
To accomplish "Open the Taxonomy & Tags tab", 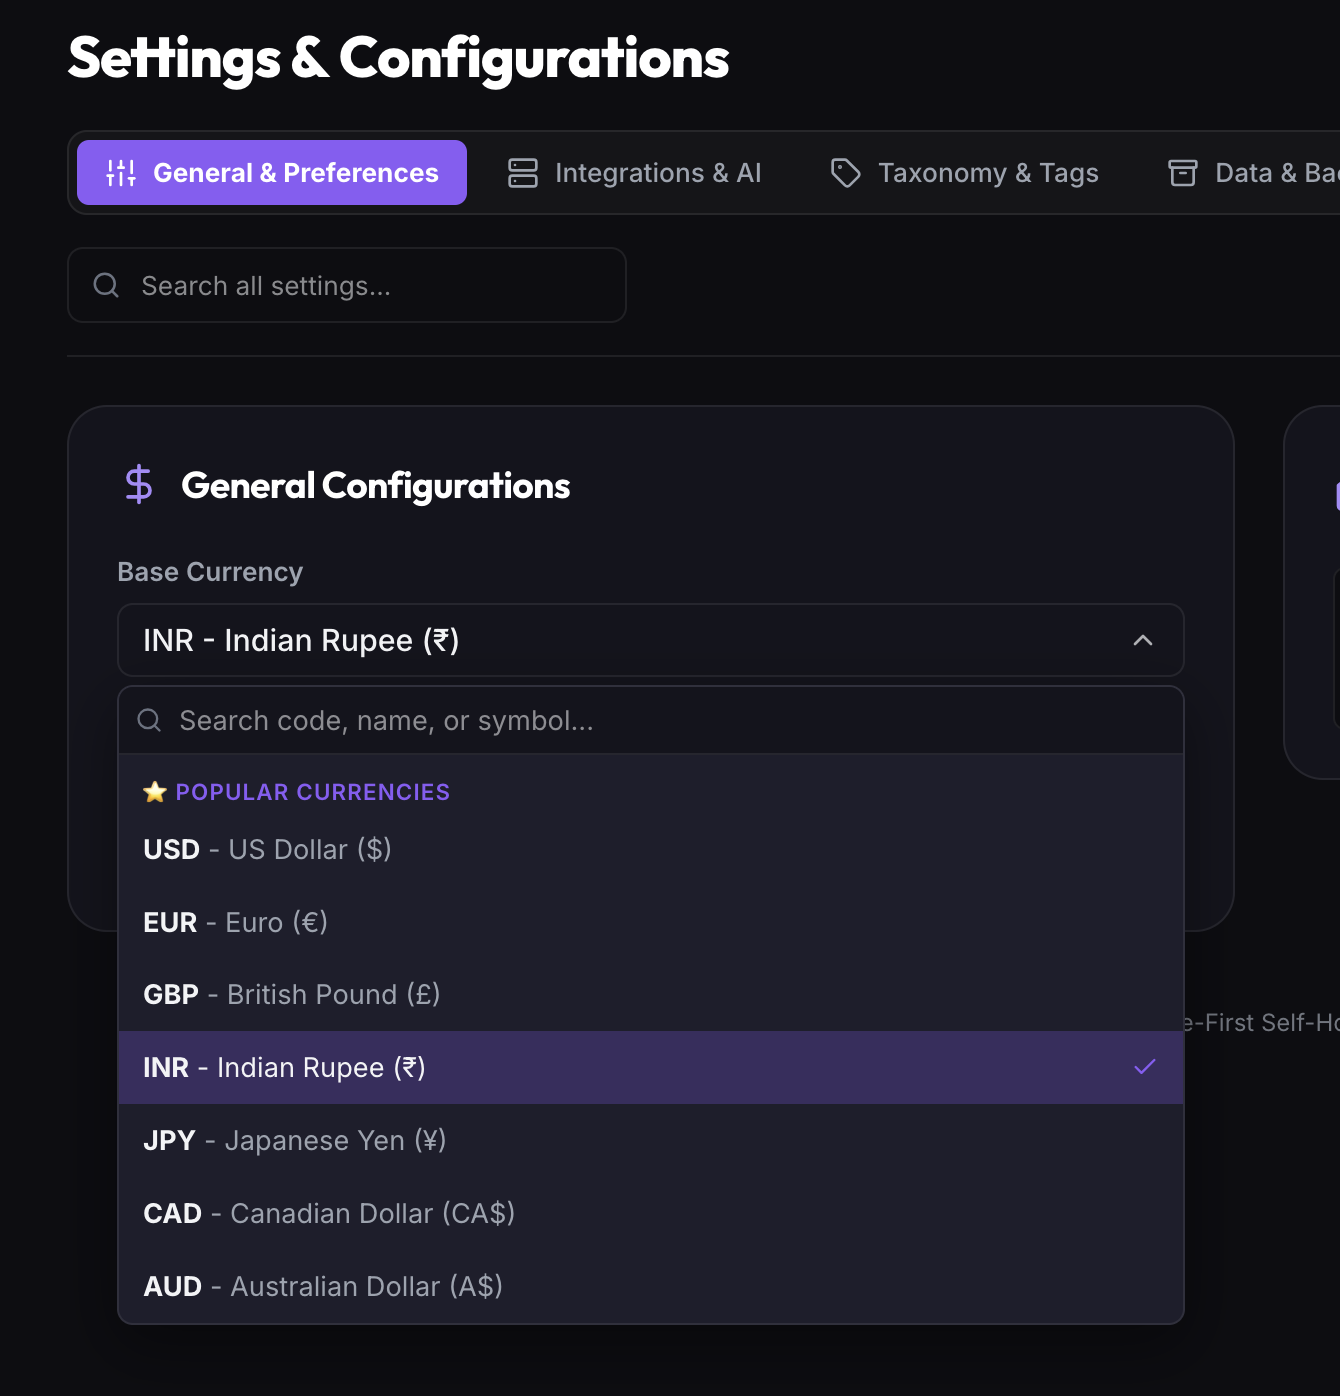I will 964,173.
